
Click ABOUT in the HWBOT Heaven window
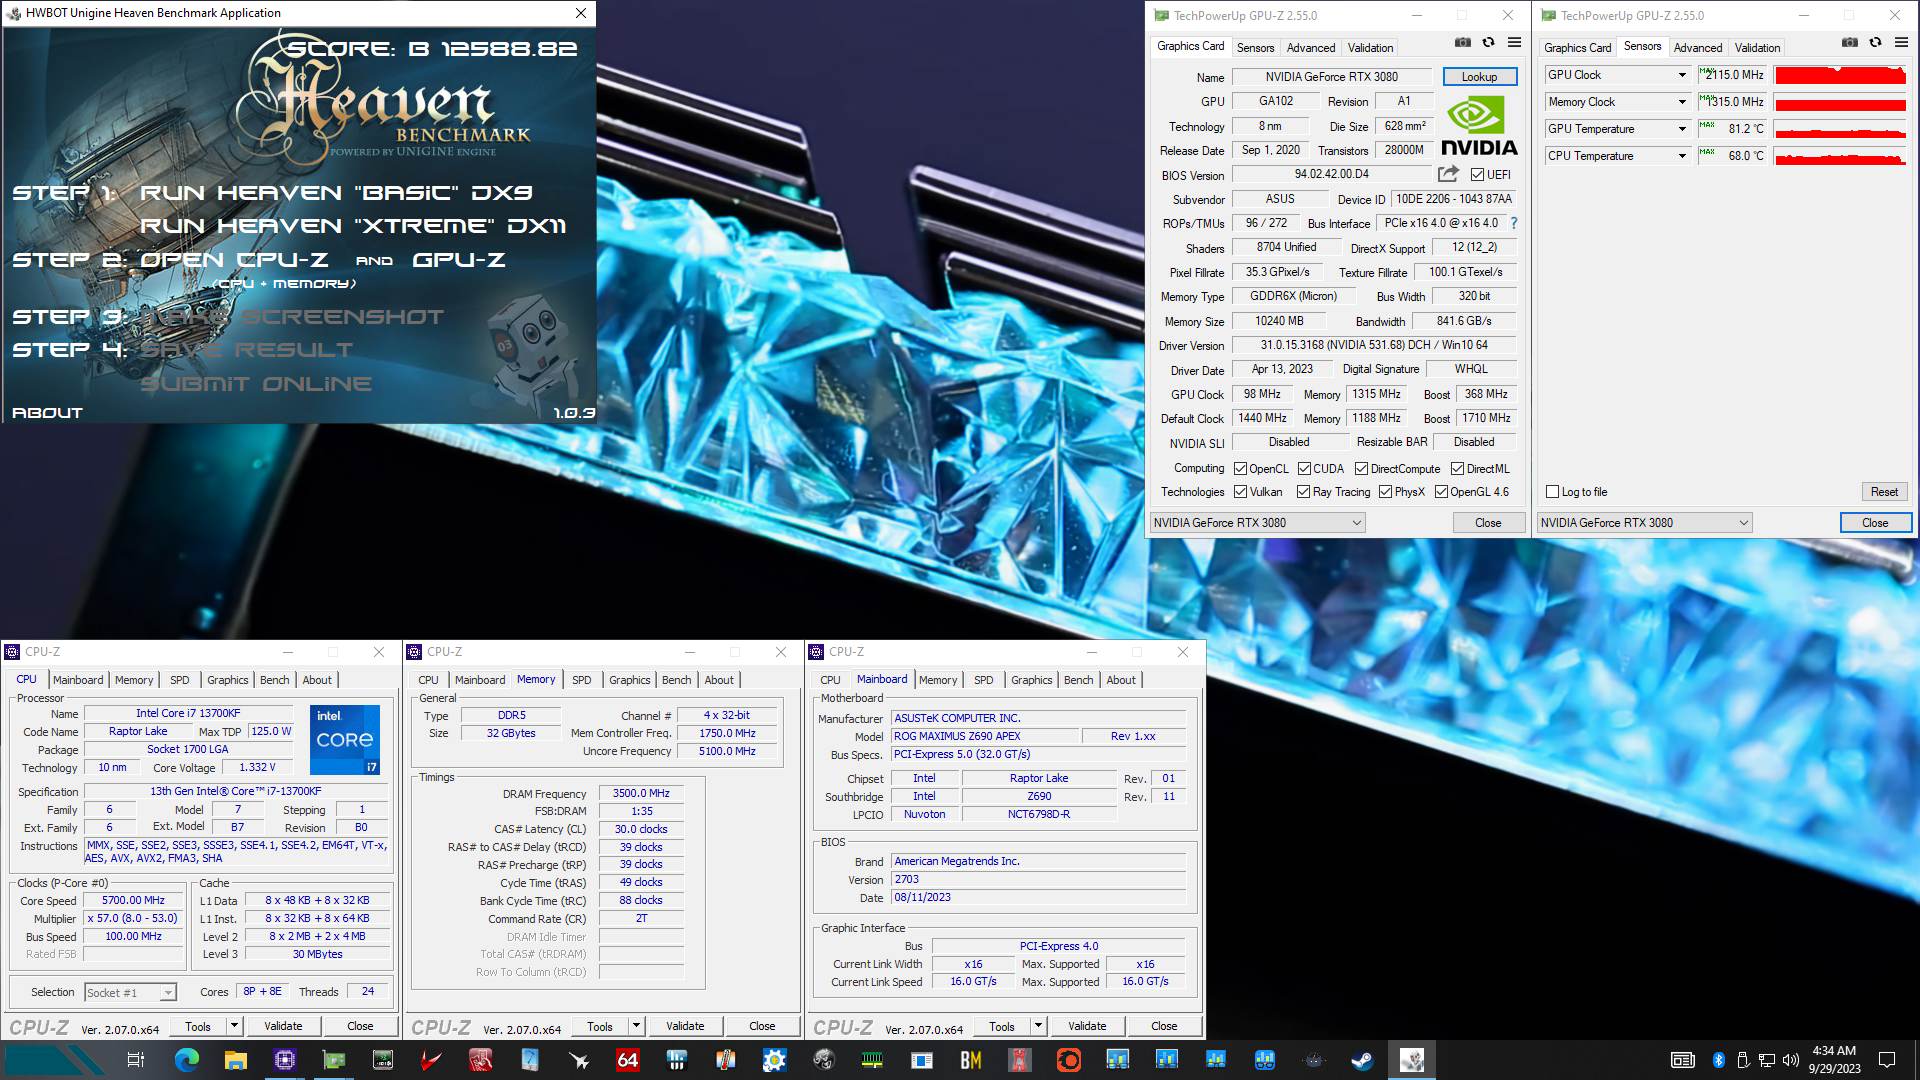pos(47,413)
